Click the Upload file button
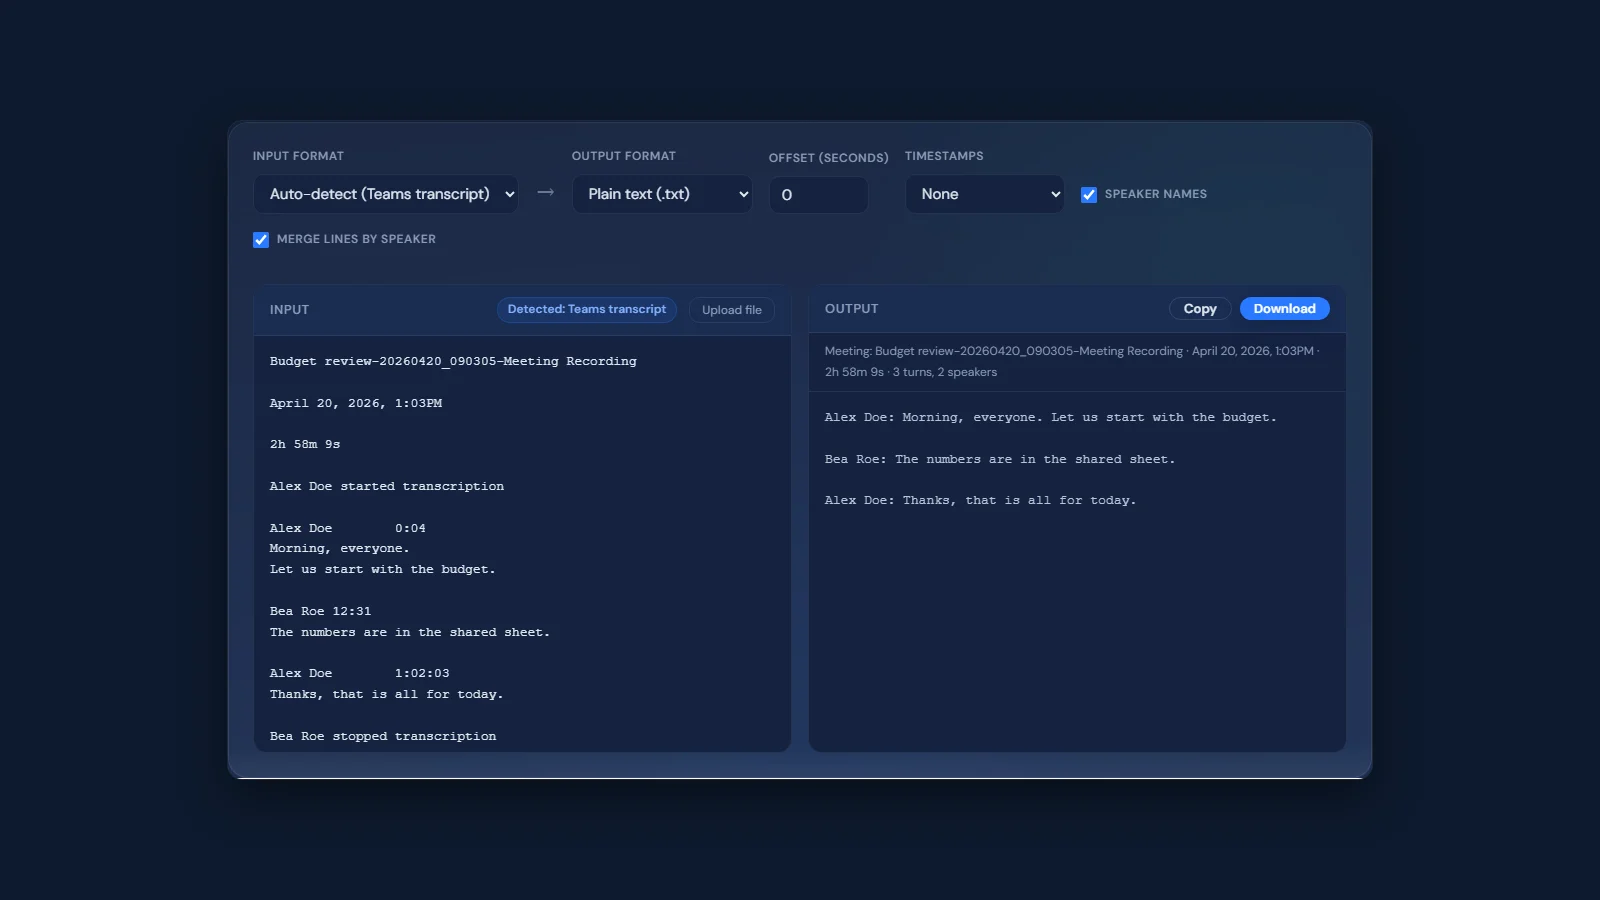 (732, 310)
